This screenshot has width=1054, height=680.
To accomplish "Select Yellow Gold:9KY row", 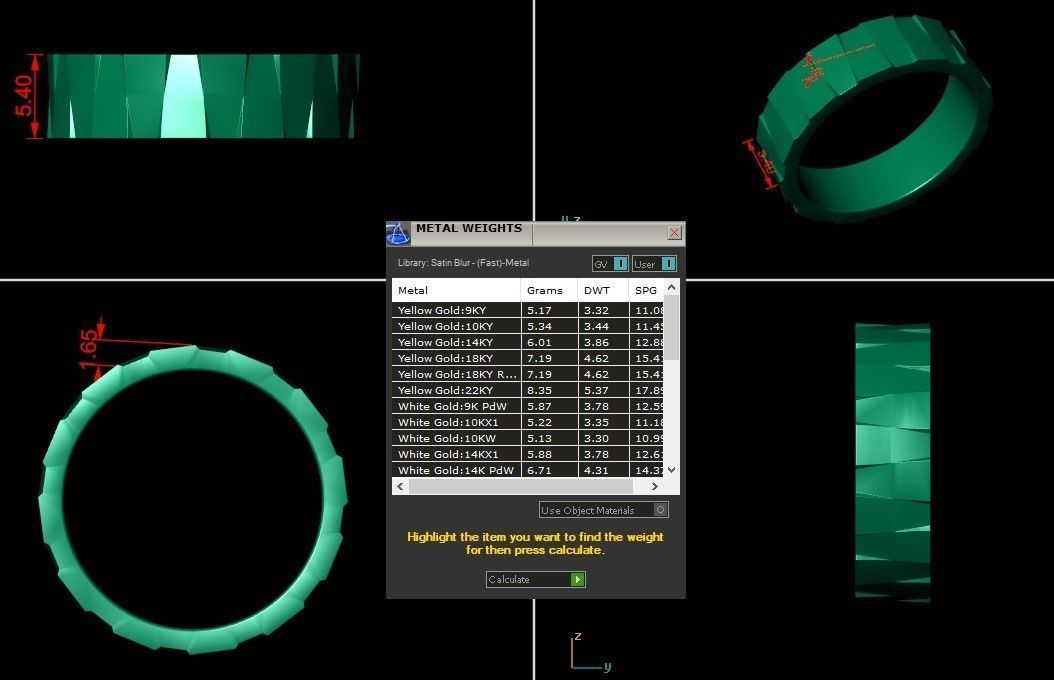I will 528,310.
